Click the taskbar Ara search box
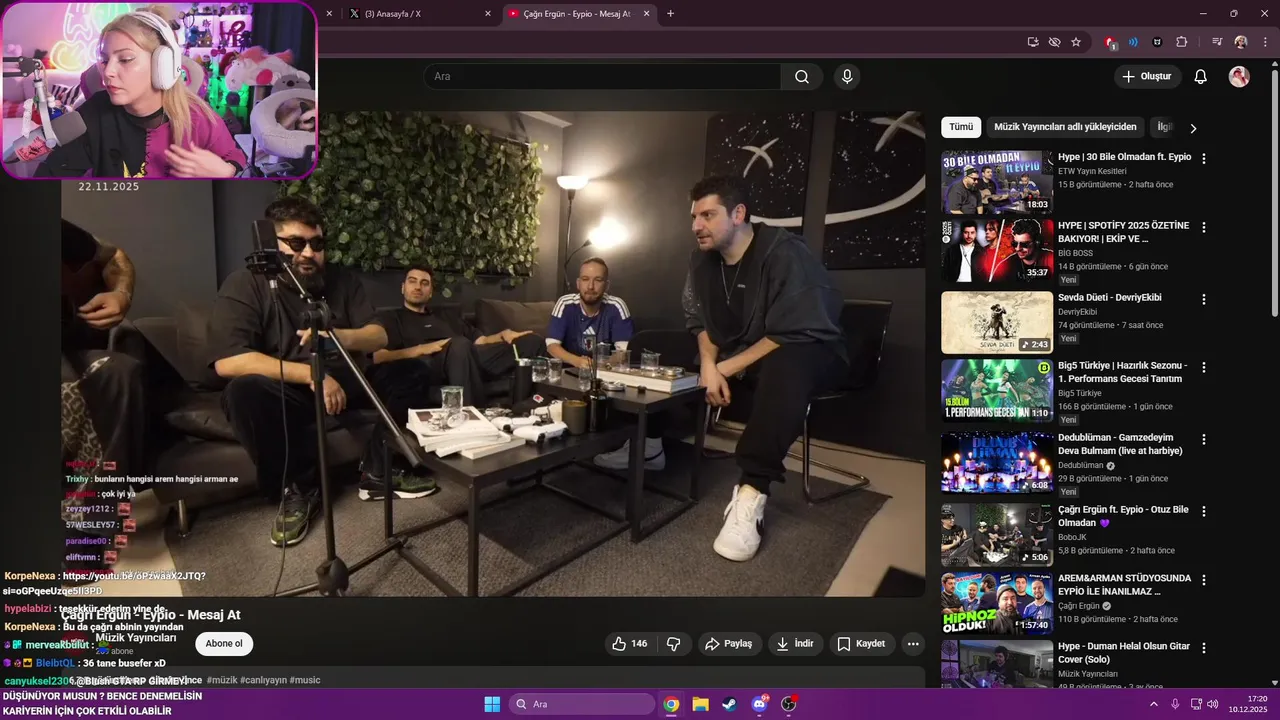Viewport: 1280px width, 720px height. [582, 704]
